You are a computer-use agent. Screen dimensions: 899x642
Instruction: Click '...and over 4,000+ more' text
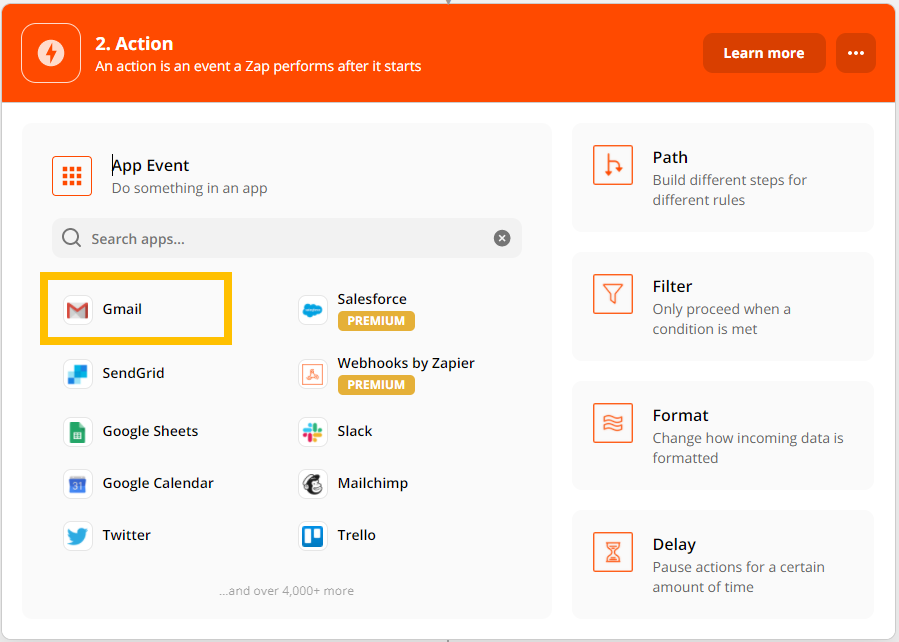coord(287,591)
